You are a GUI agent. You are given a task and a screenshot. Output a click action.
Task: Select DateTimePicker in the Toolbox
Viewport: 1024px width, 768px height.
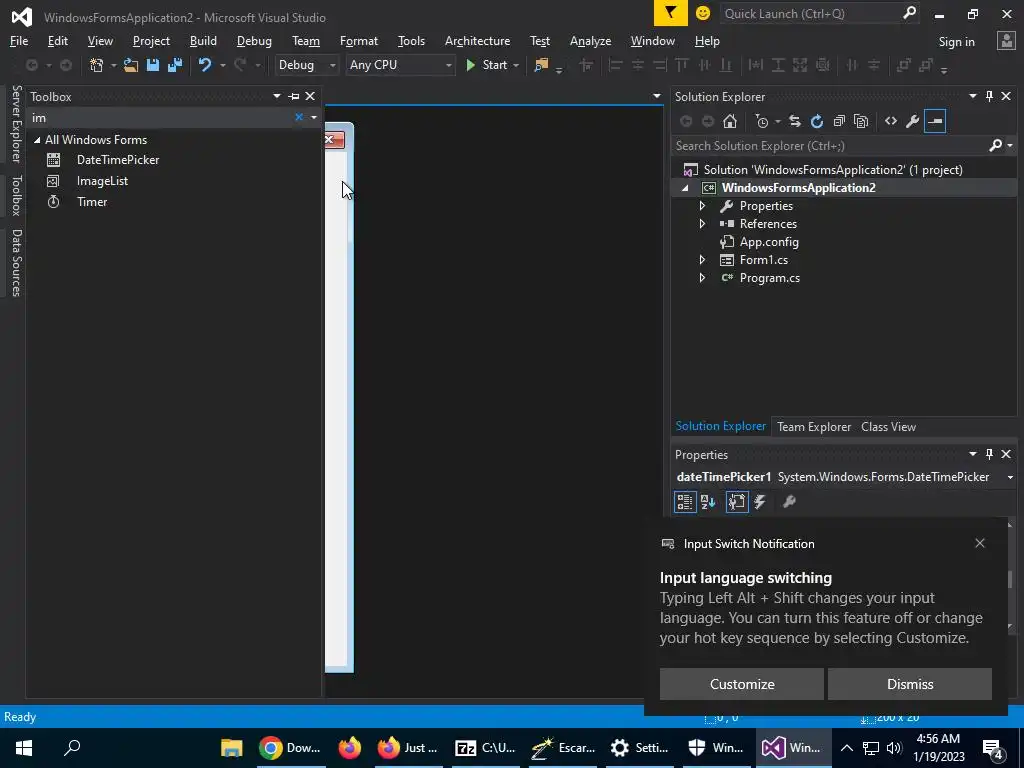pos(118,160)
